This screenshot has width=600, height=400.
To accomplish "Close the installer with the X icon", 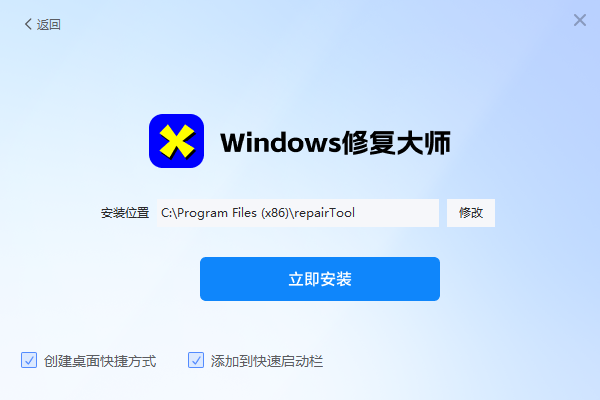I will [x=580, y=20].
